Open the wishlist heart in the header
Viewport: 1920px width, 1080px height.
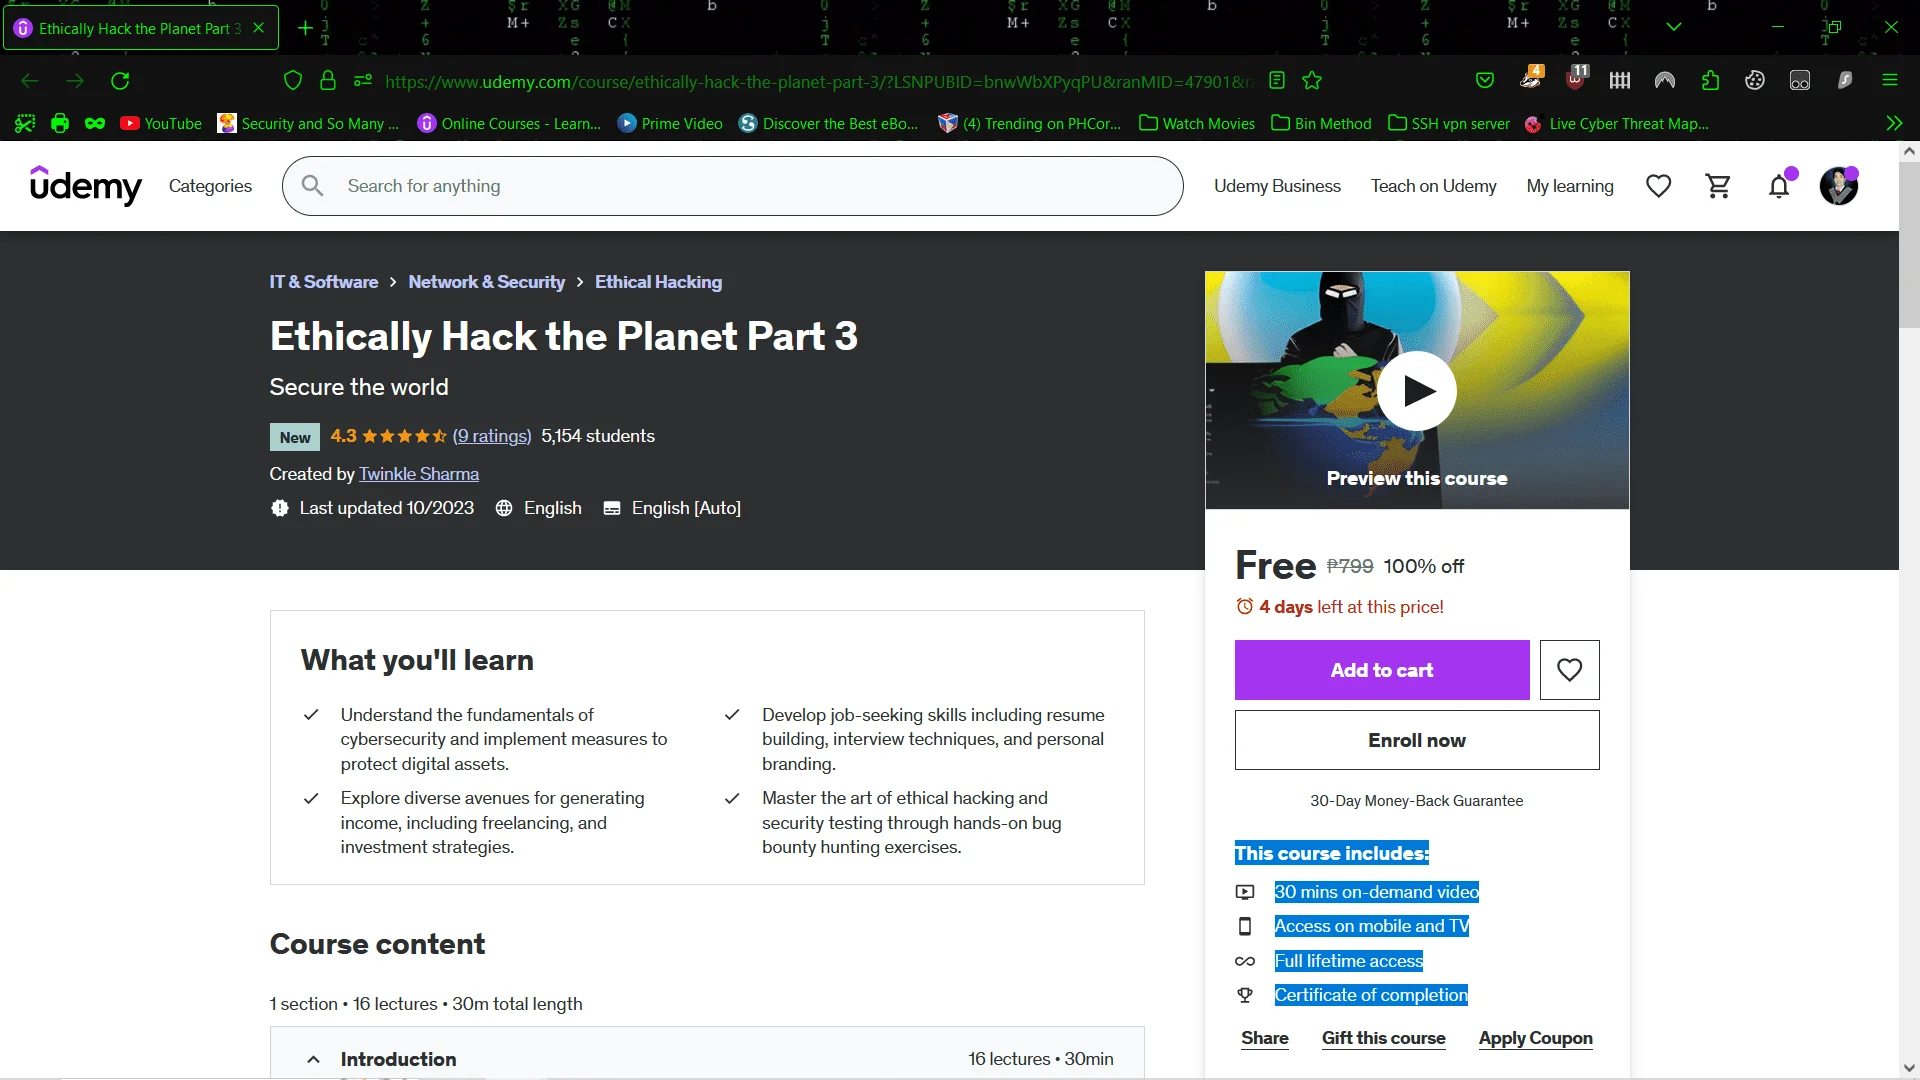point(1658,186)
